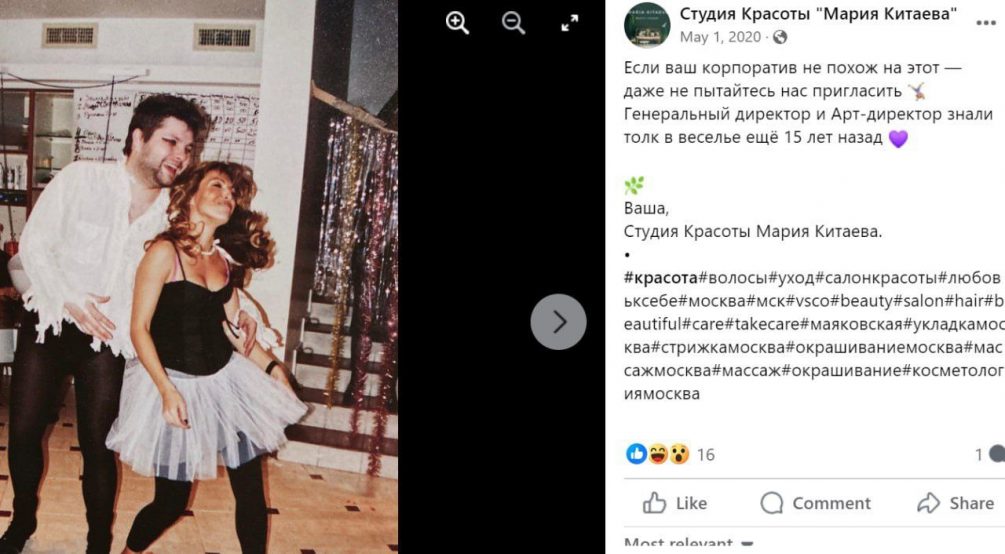Screen dimensions: 1005x554
Task: Comment on the post
Action: [815, 503]
